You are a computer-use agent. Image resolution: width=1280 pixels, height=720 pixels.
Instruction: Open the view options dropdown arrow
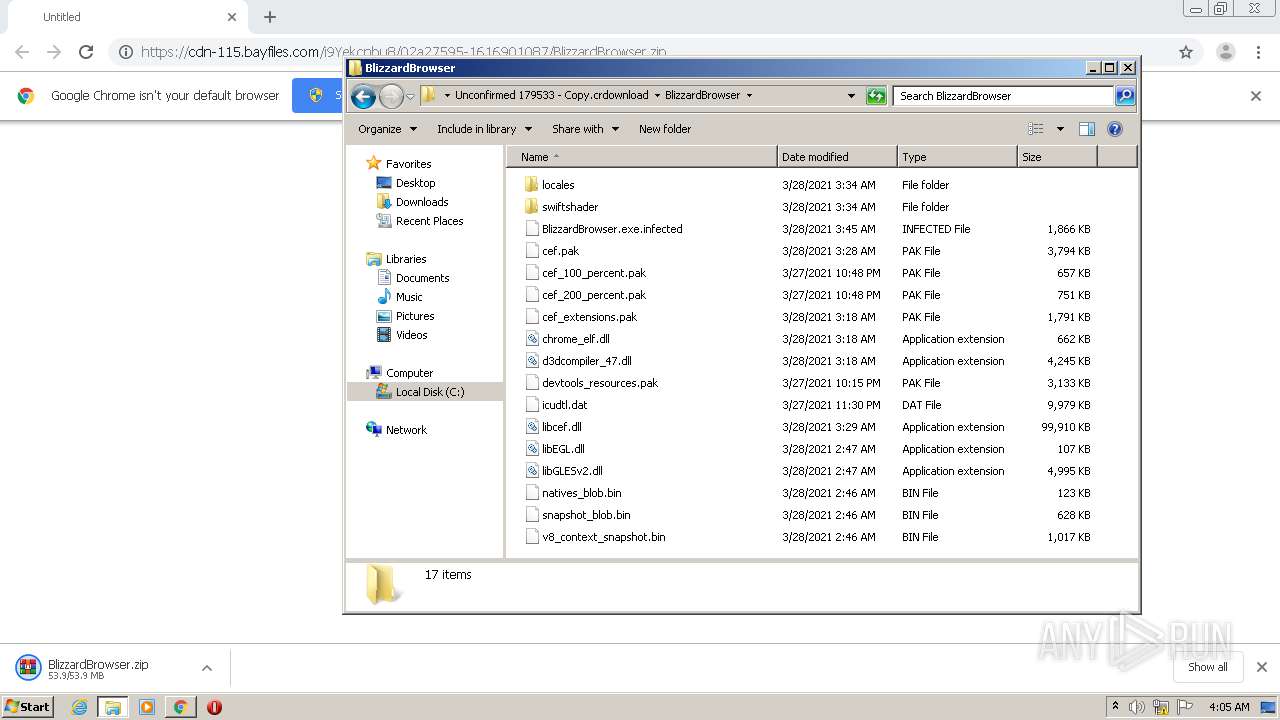[x=1060, y=129]
